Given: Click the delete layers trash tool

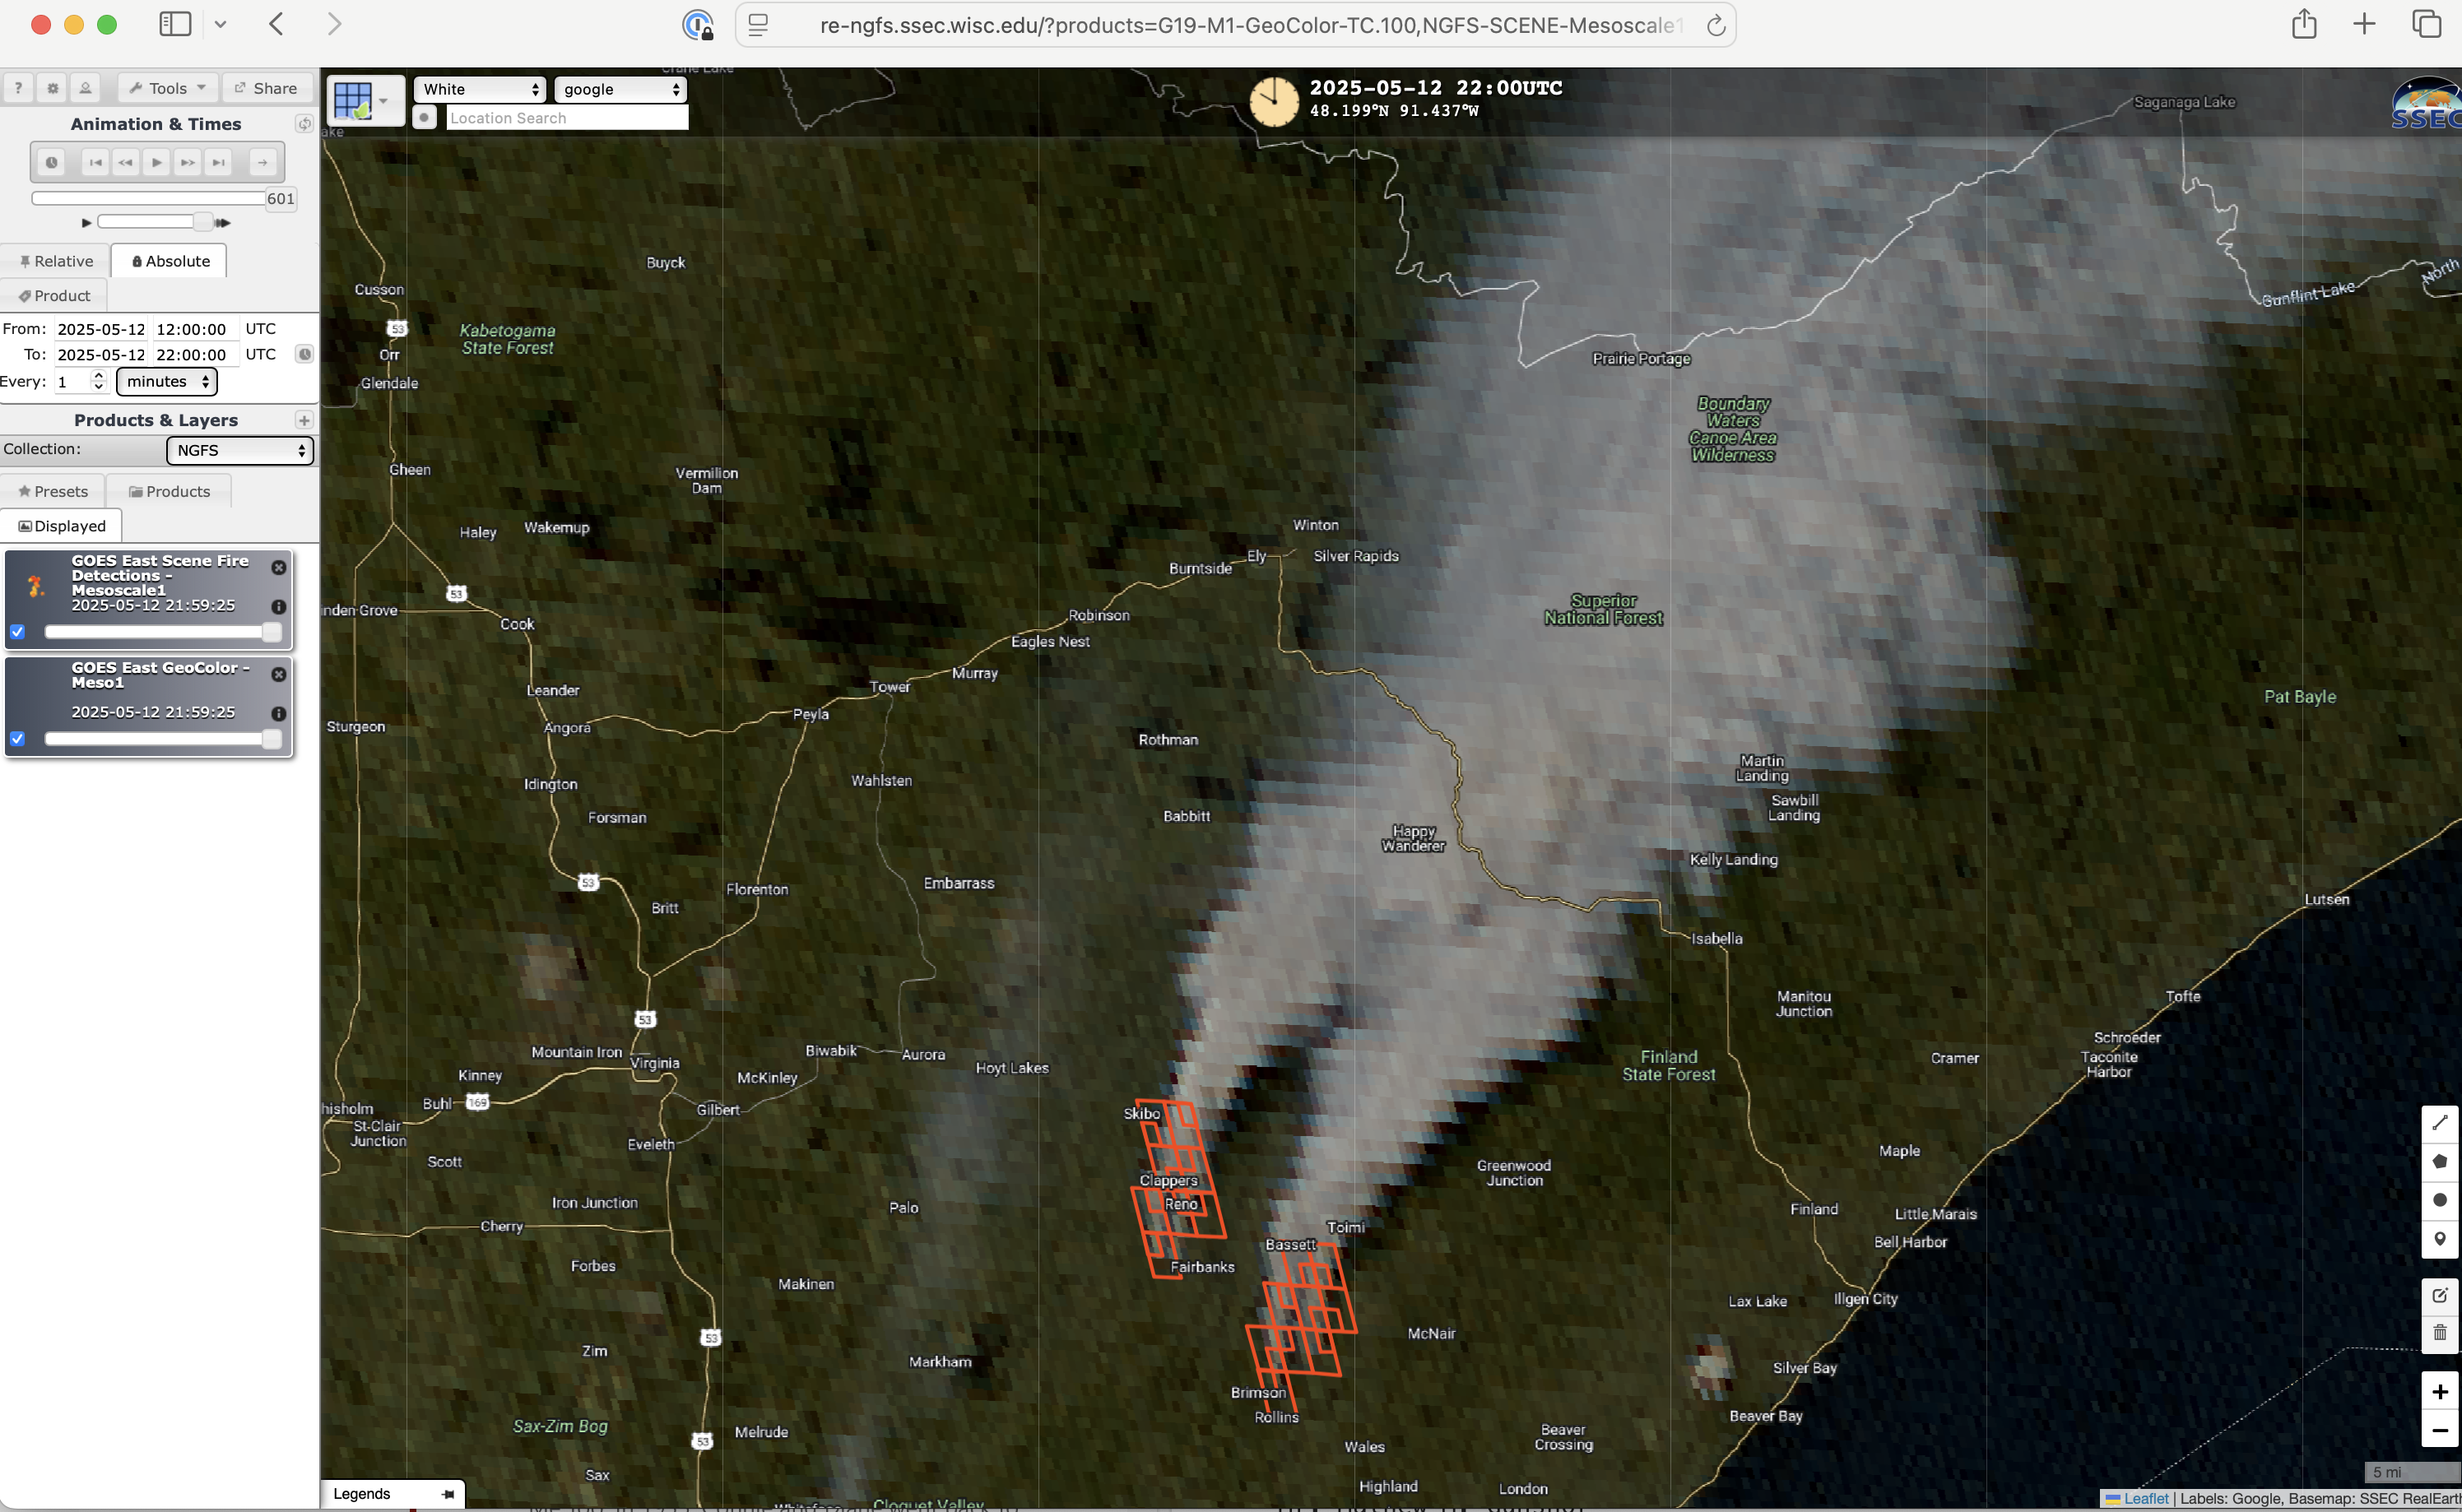Looking at the screenshot, I should 2440,1333.
